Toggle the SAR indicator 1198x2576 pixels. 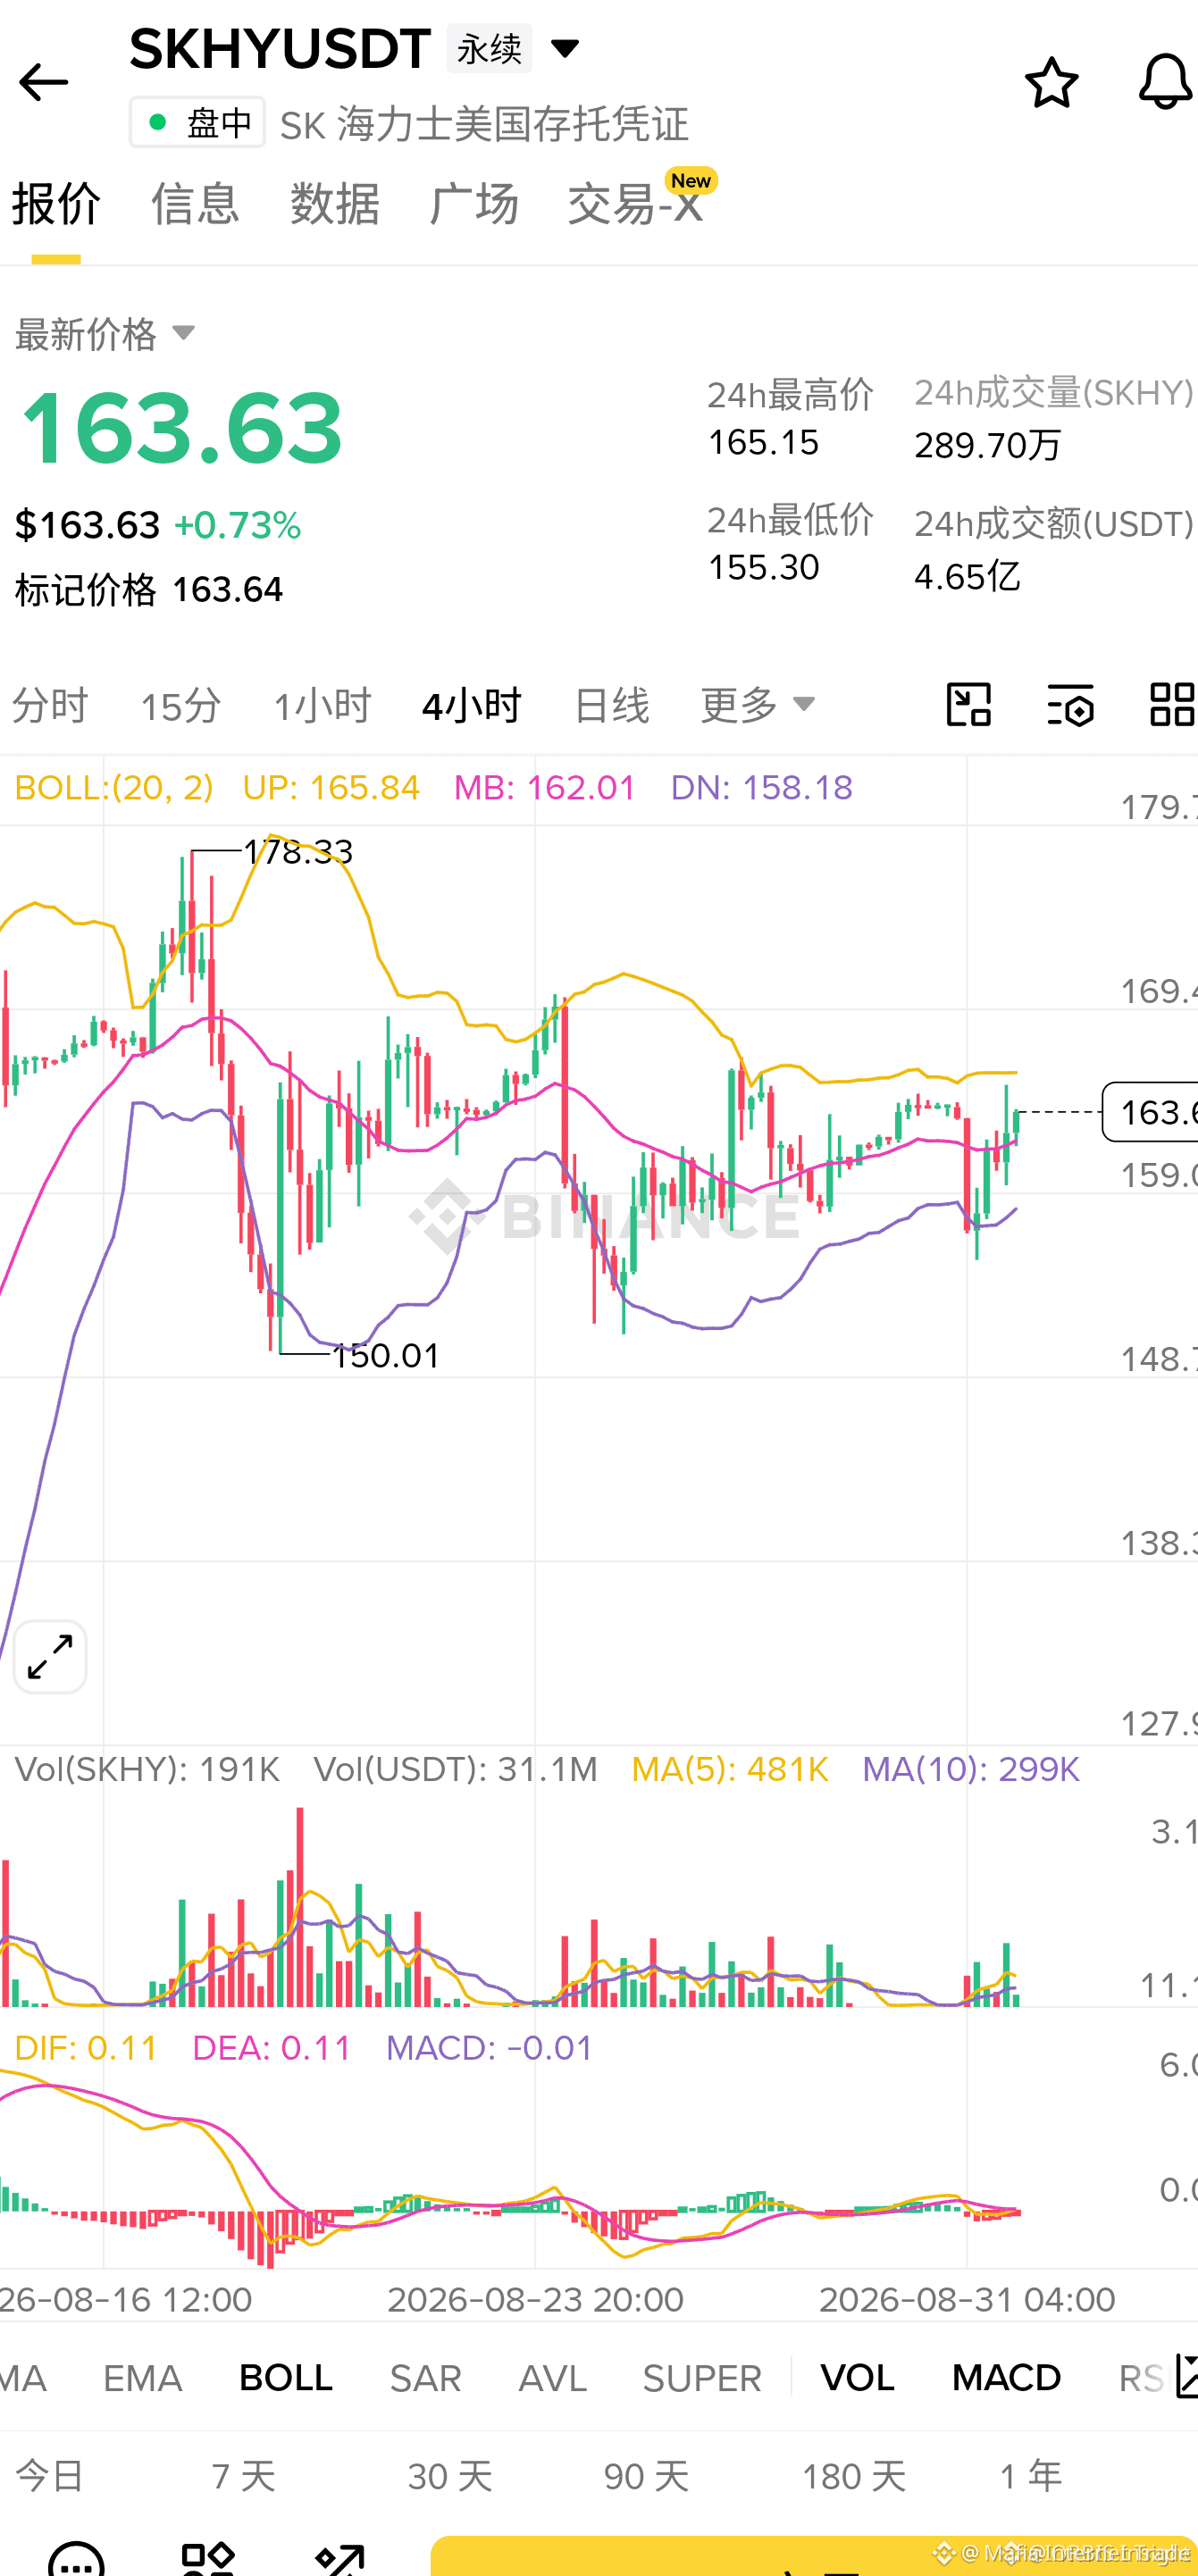(425, 2377)
